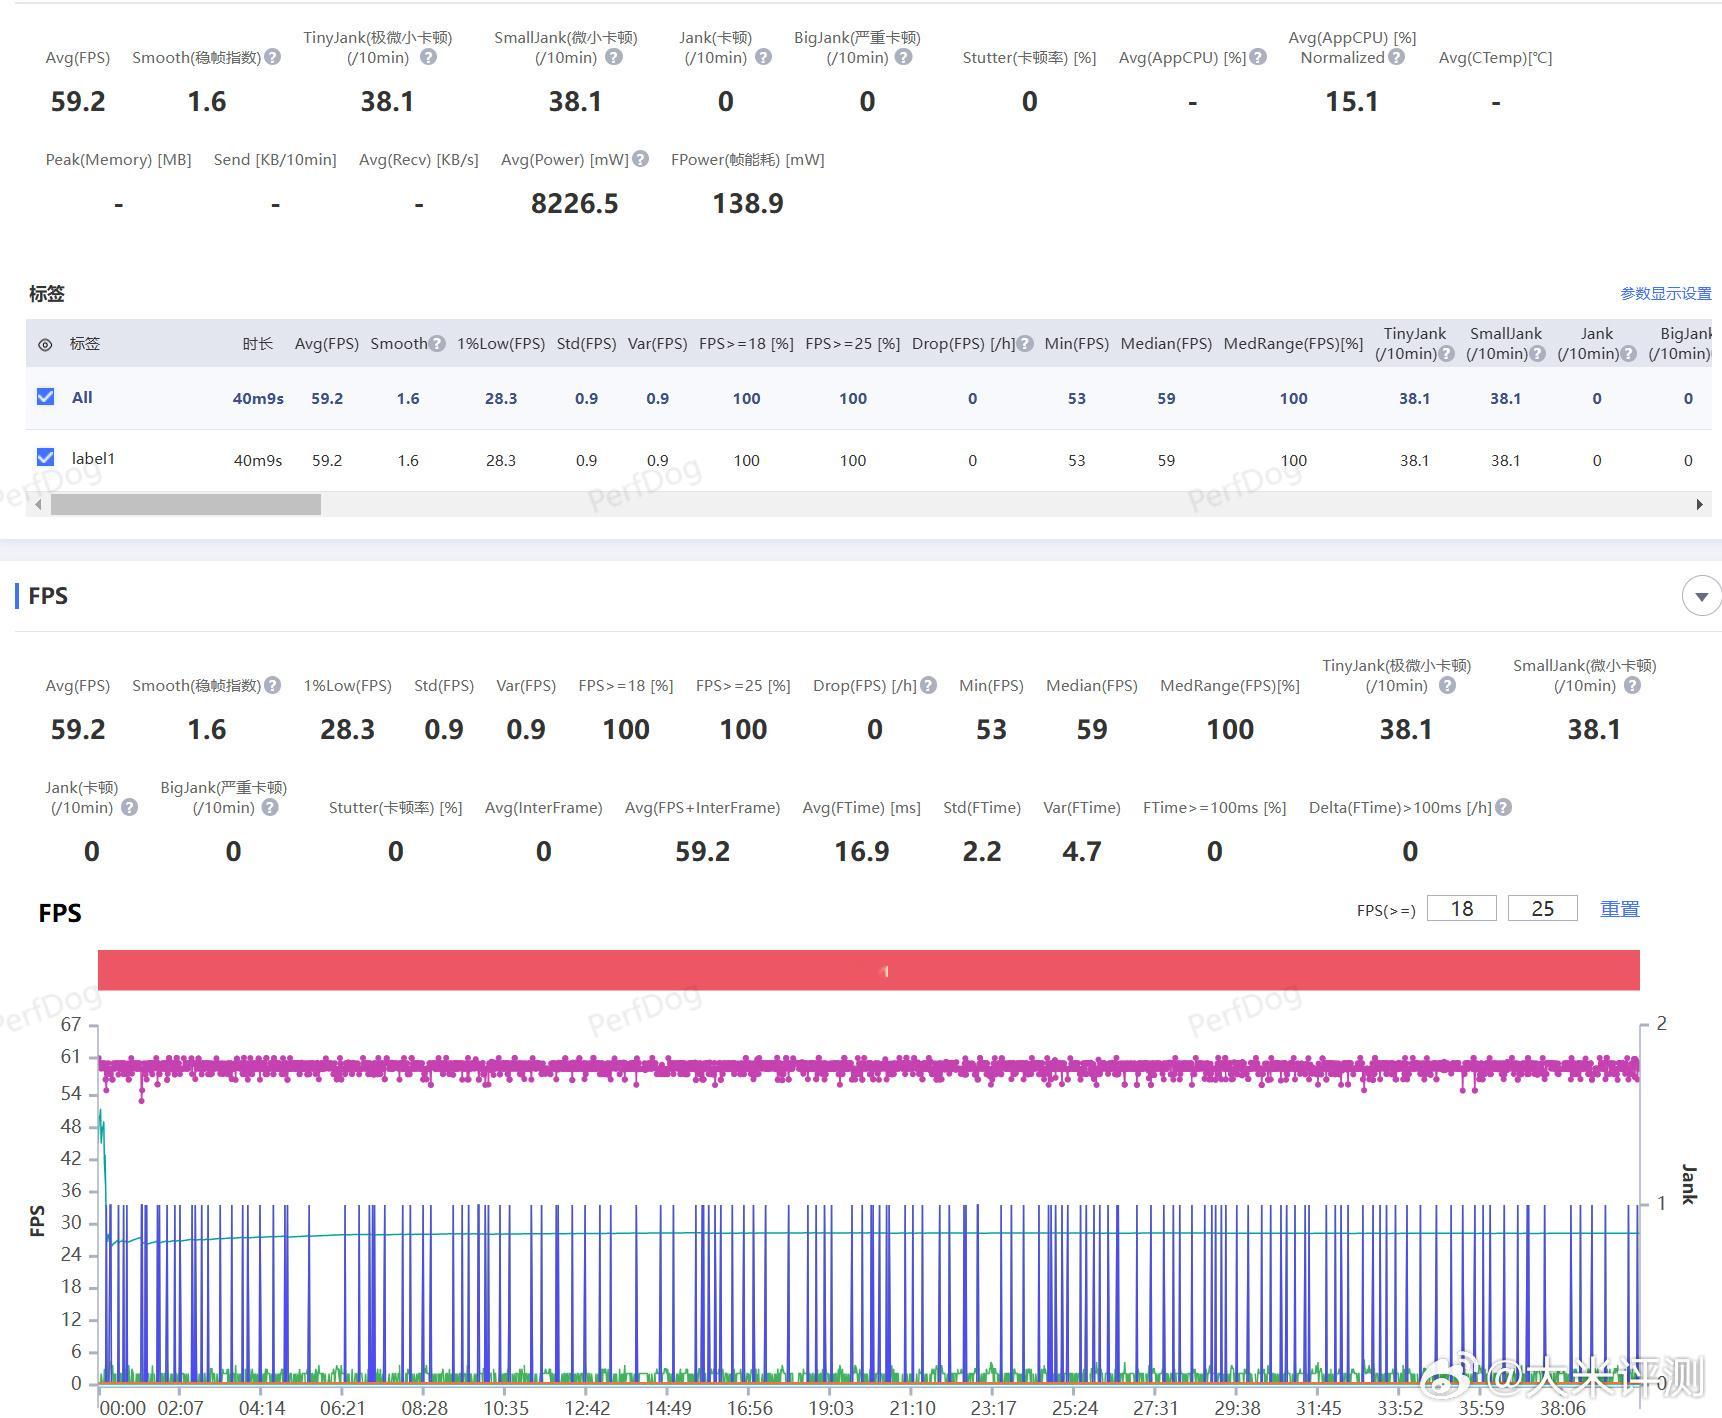This screenshot has height=1418, width=1722.
Task: Click the table's horizontal scrollbar thumb
Action: tap(186, 505)
